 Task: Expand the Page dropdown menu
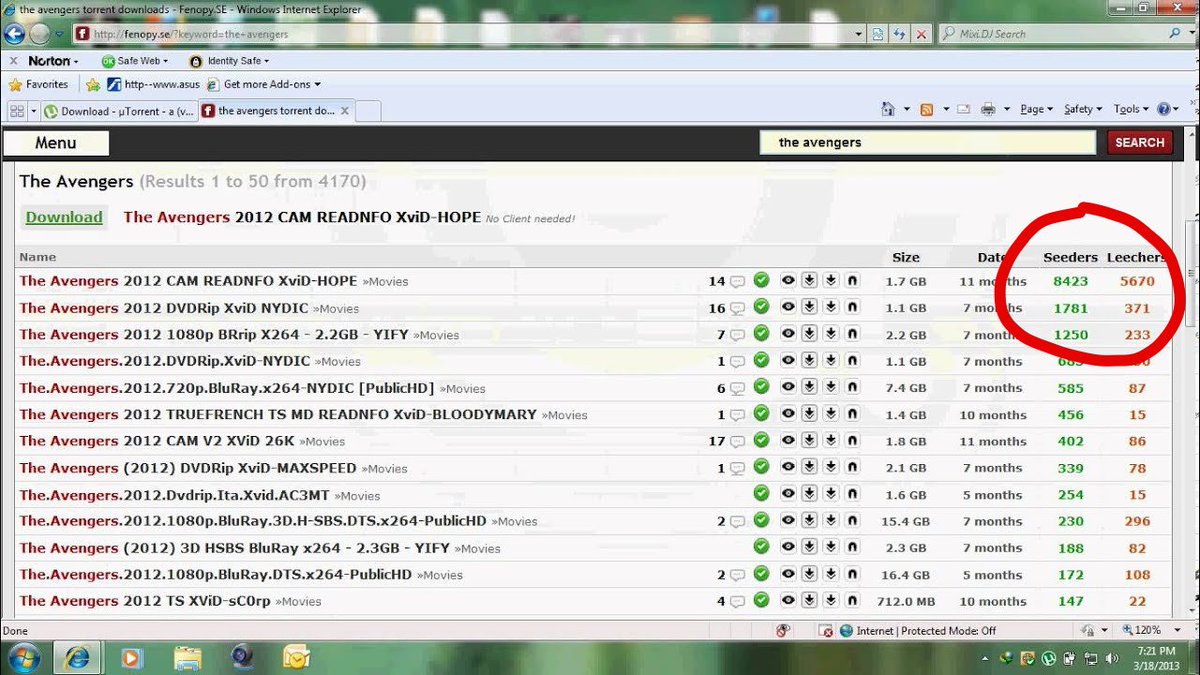1036,110
